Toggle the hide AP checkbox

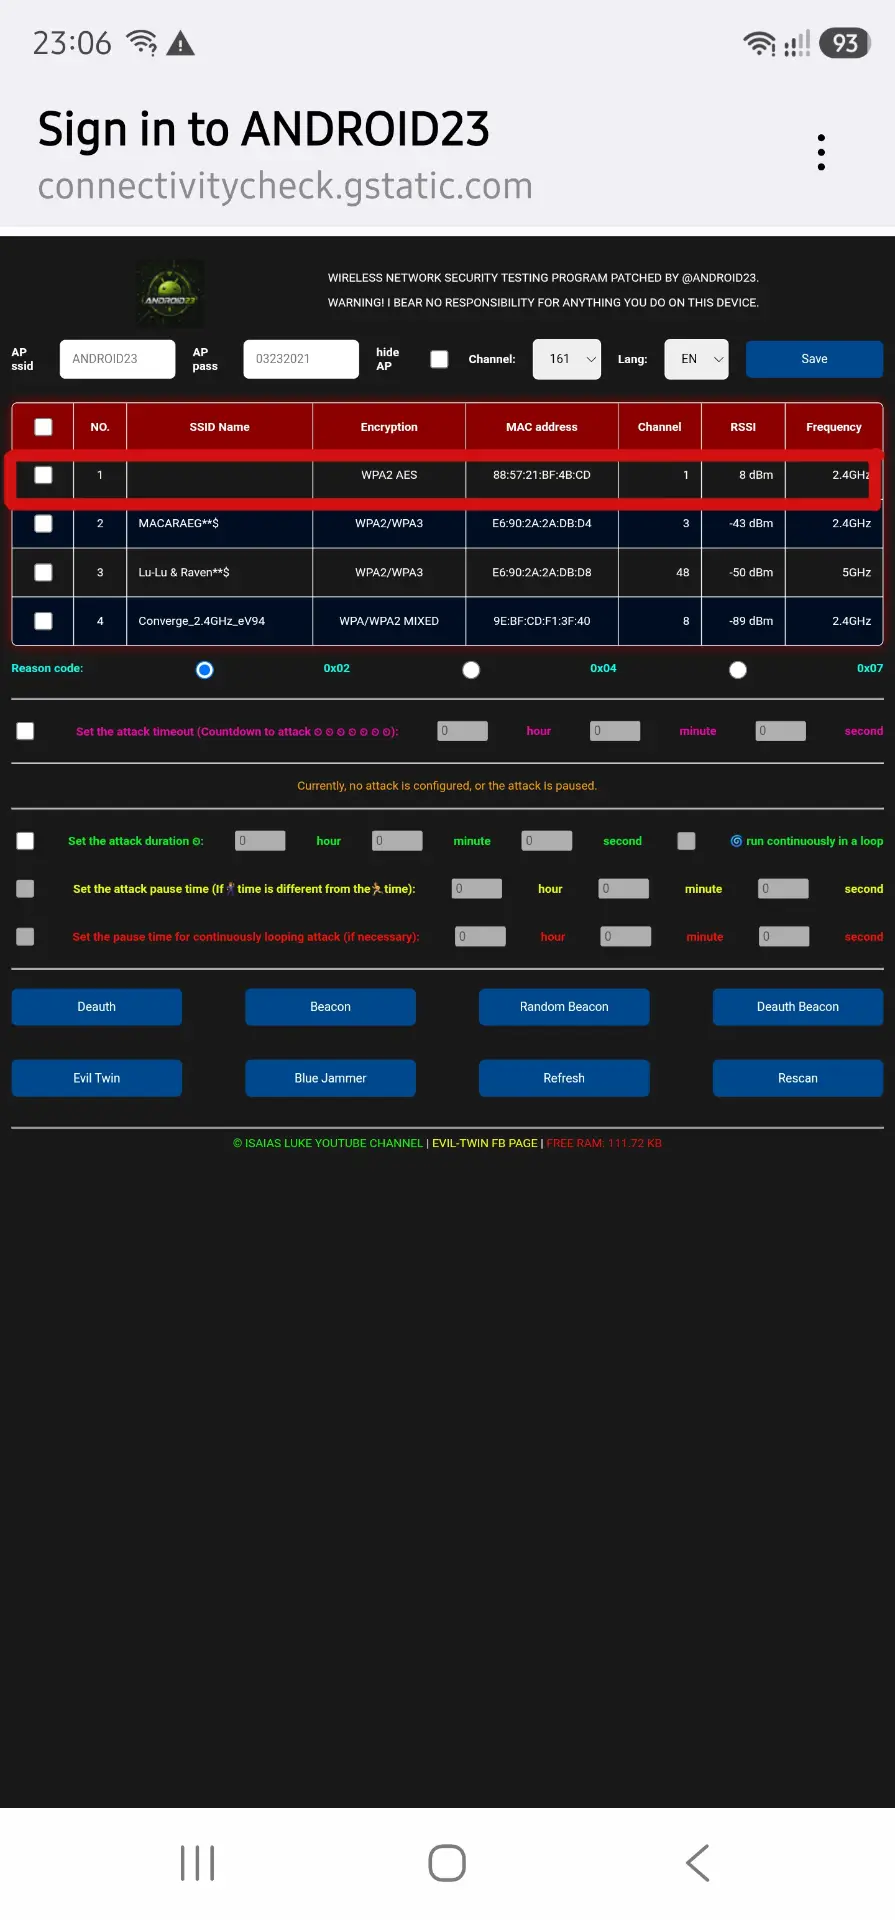pyautogui.click(x=439, y=359)
